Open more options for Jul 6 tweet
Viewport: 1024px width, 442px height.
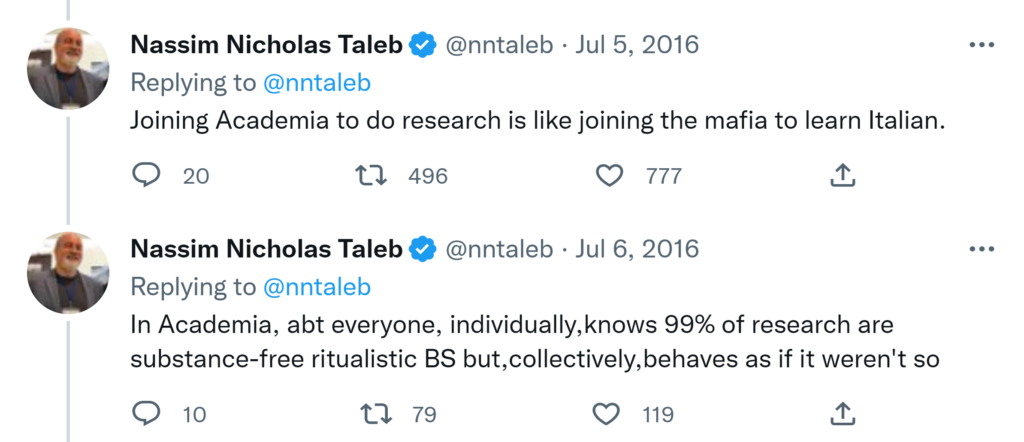982,249
